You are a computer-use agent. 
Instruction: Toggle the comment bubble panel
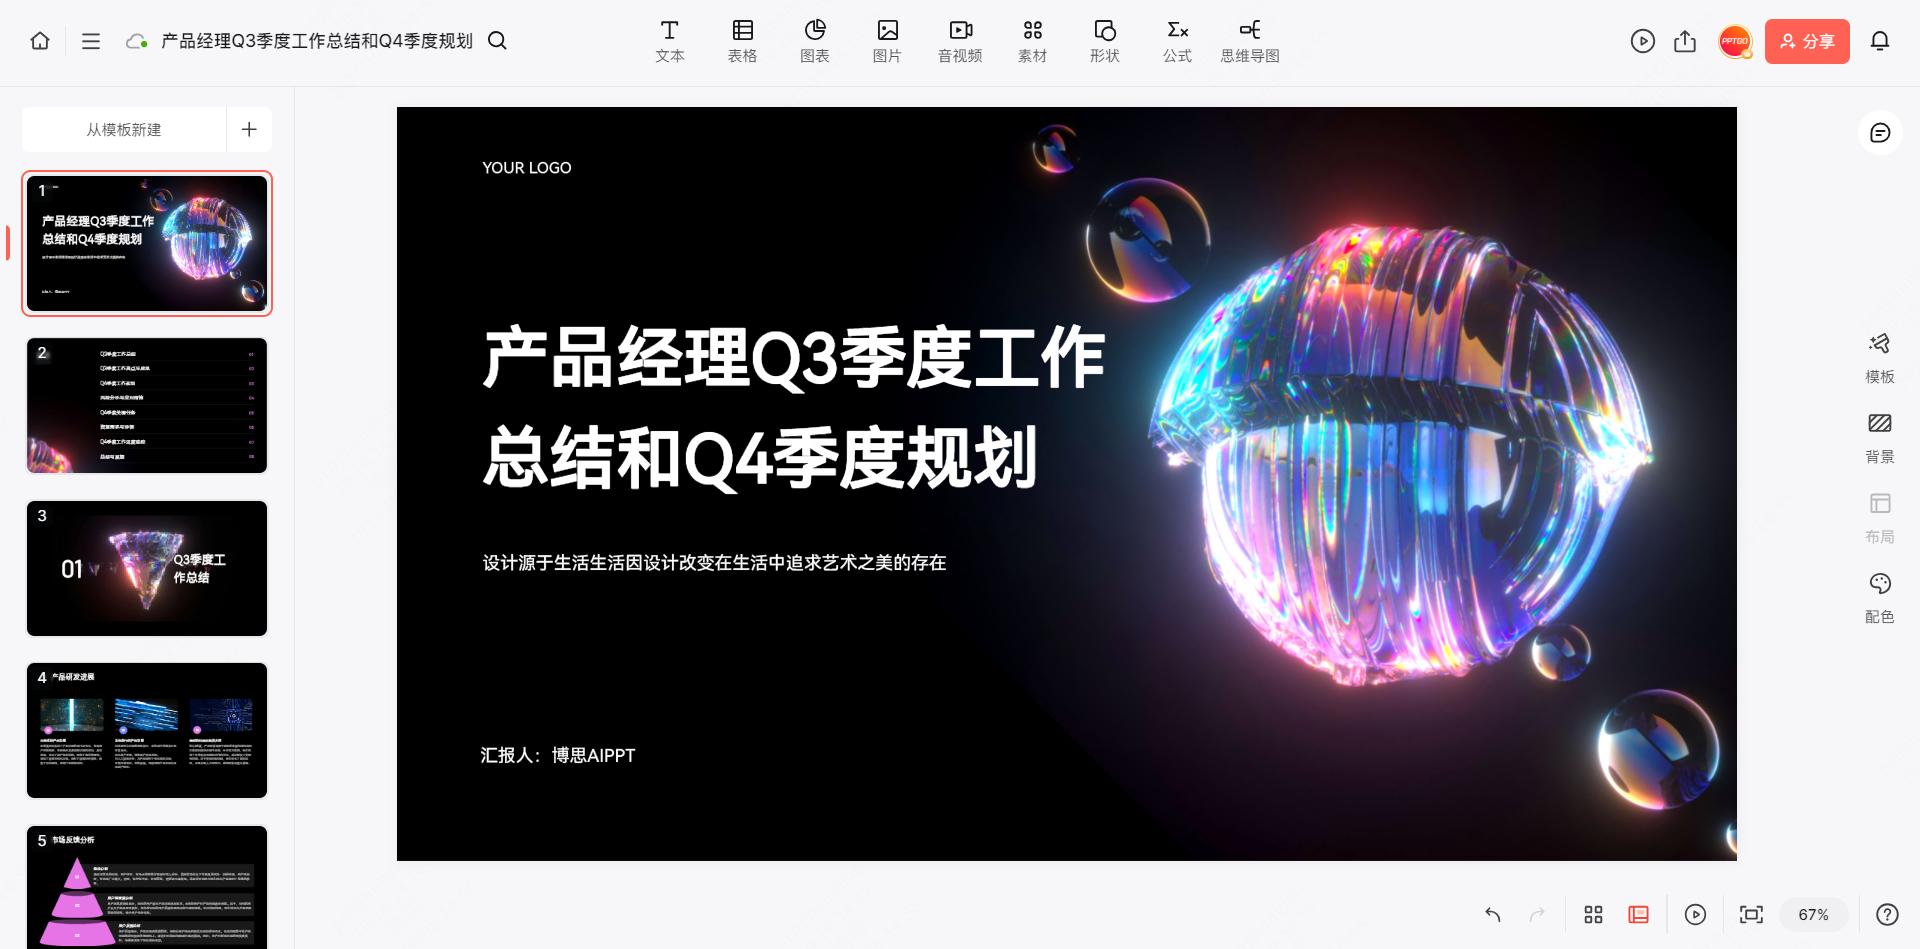[x=1879, y=132]
